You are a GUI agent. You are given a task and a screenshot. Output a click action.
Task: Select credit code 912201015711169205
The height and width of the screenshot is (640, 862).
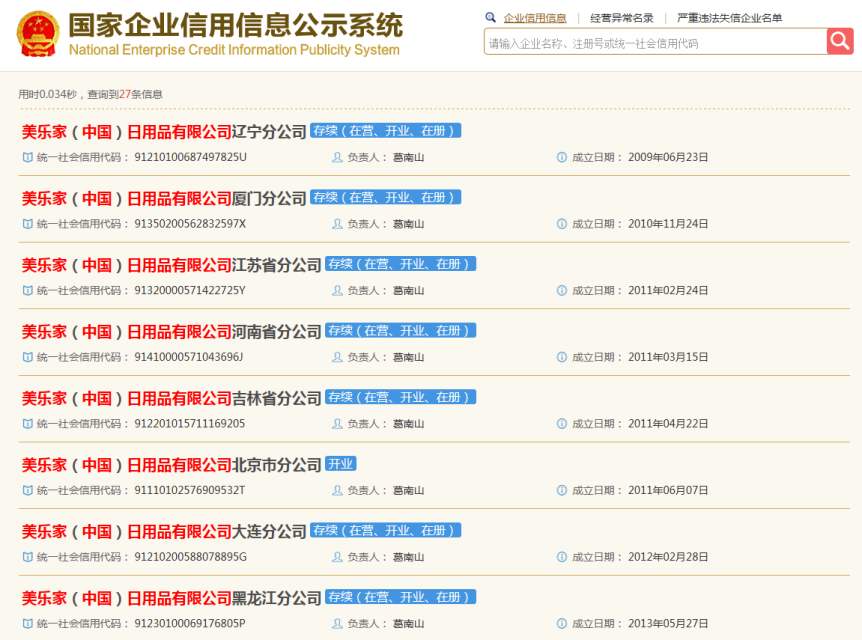(x=190, y=423)
